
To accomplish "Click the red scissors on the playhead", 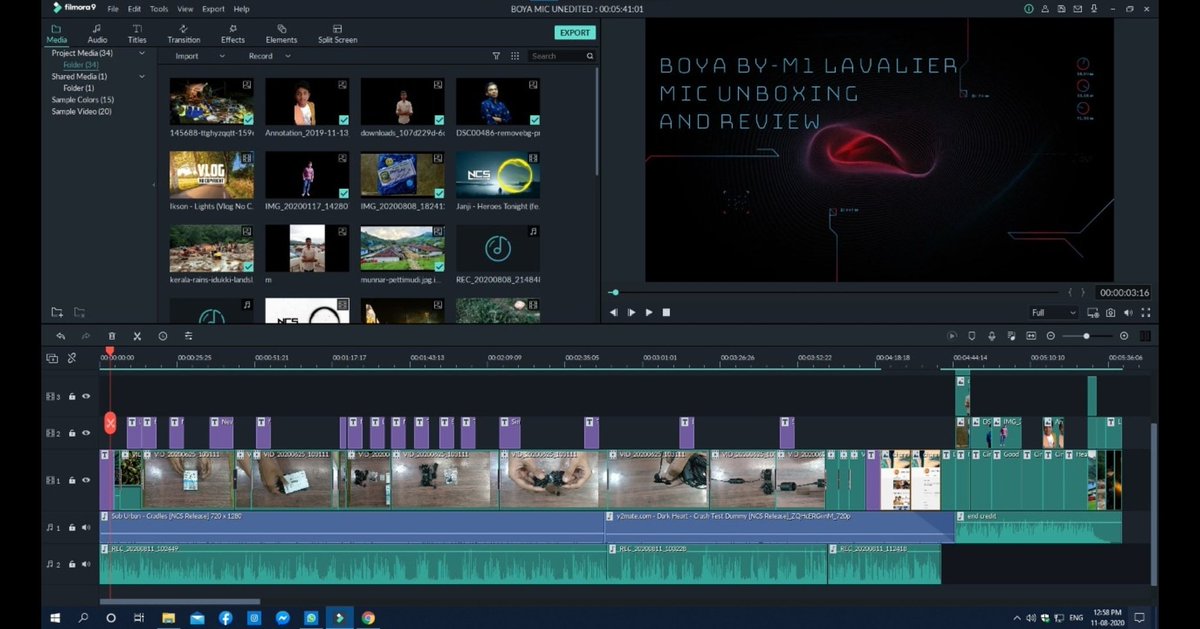I will tap(110, 423).
